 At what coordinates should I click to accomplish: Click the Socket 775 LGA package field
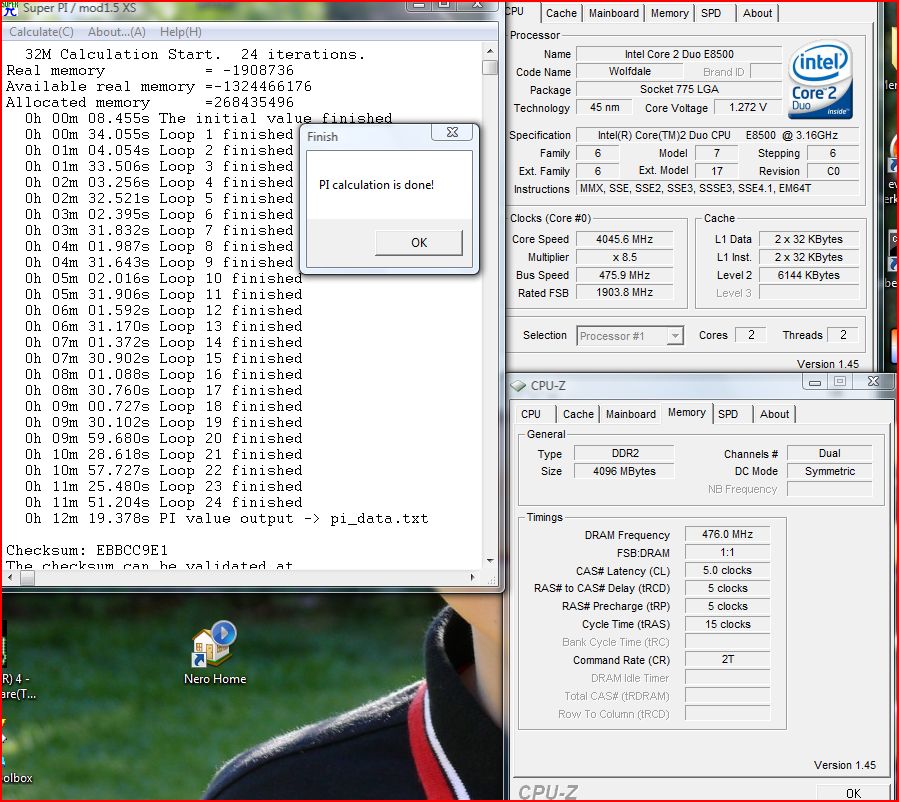click(x=679, y=89)
